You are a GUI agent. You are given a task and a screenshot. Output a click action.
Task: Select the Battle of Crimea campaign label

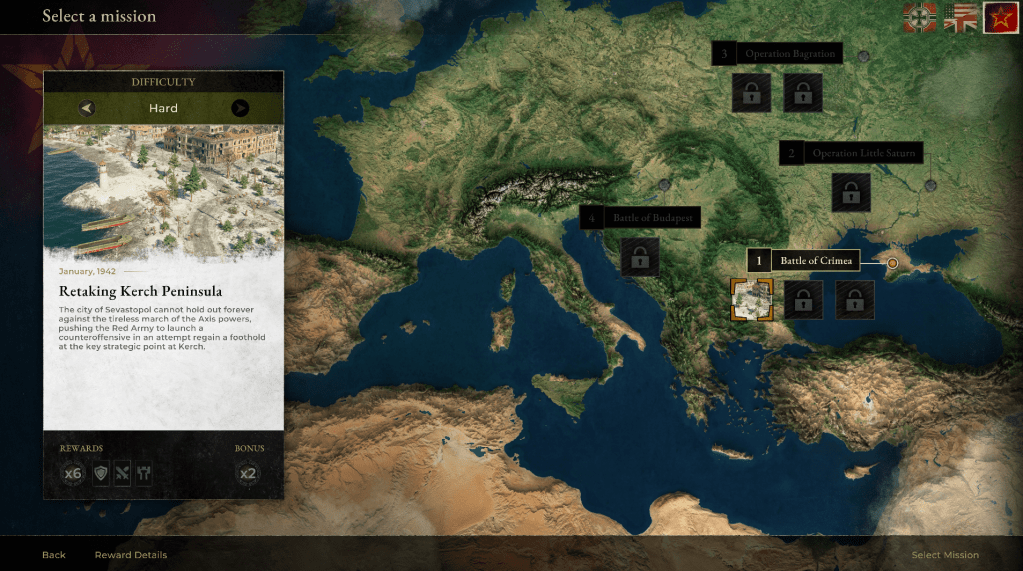pyautogui.click(x=816, y=261)
